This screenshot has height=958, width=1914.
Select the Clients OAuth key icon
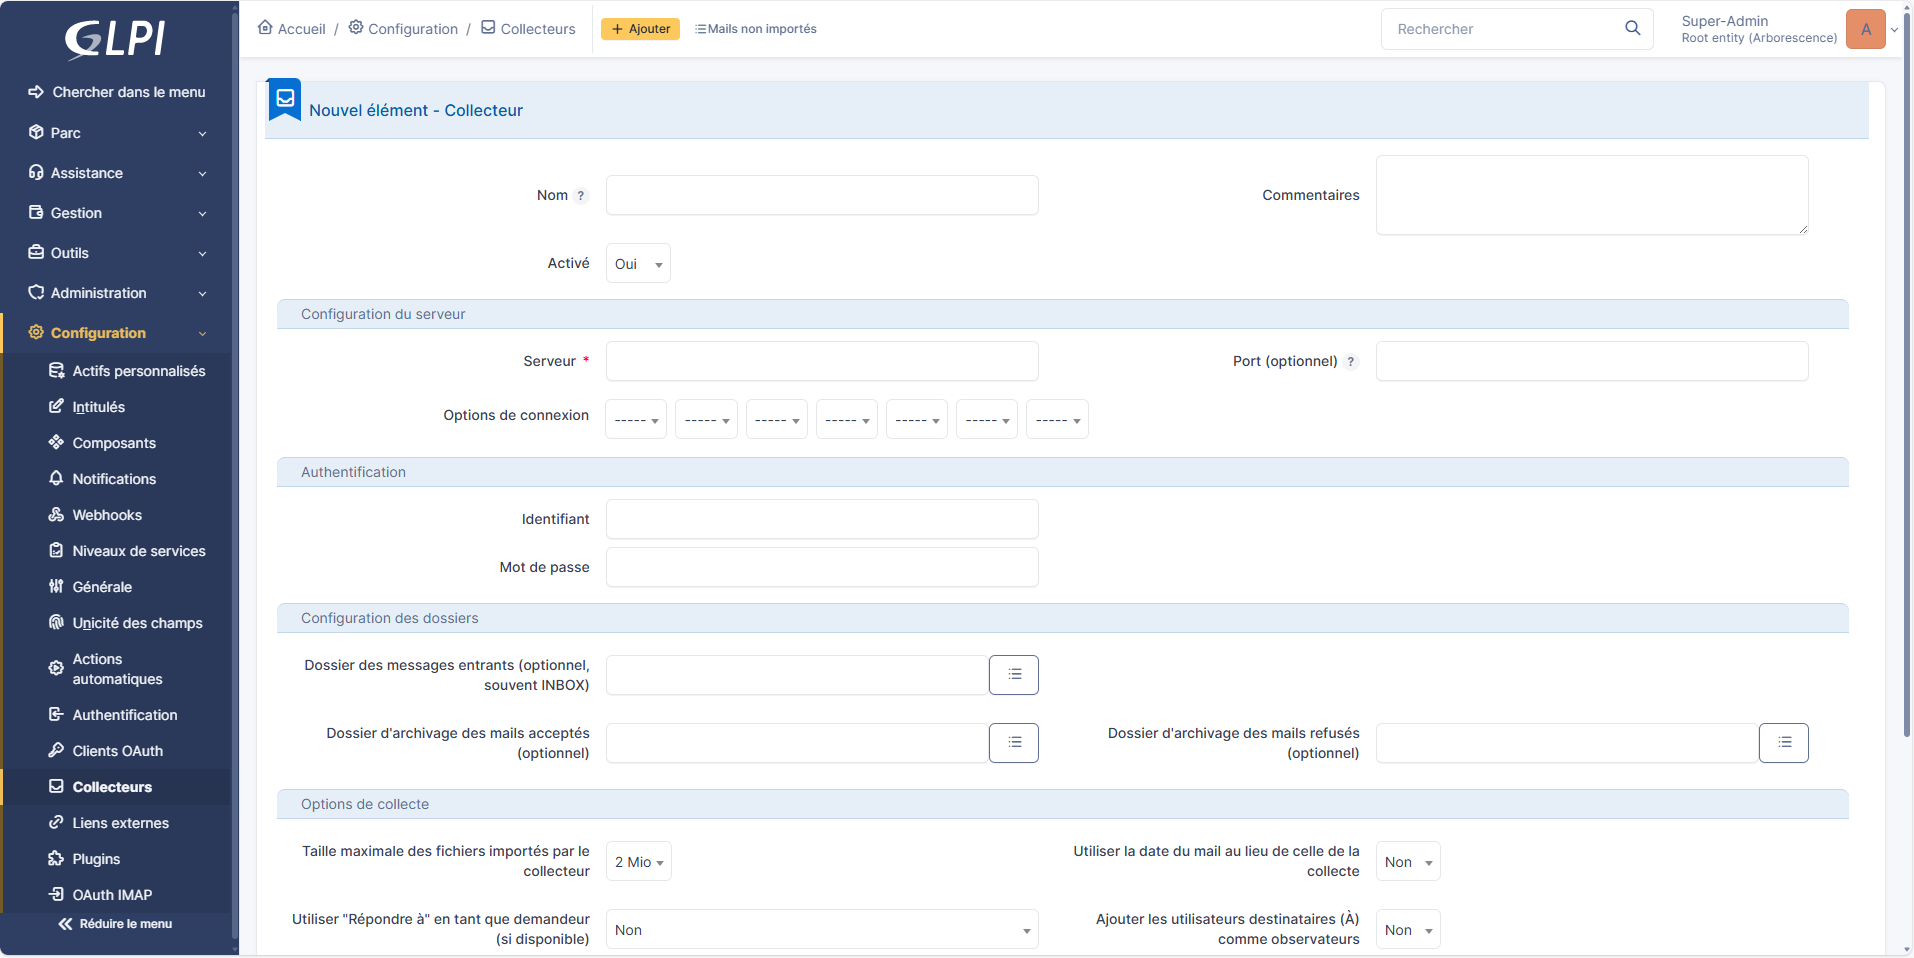(57, 750)
